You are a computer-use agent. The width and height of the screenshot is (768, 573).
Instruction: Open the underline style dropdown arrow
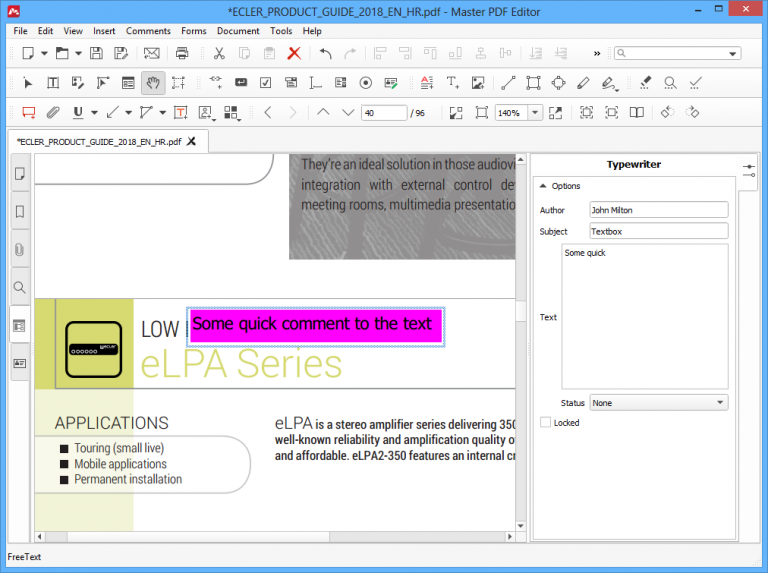click(94, 113)
